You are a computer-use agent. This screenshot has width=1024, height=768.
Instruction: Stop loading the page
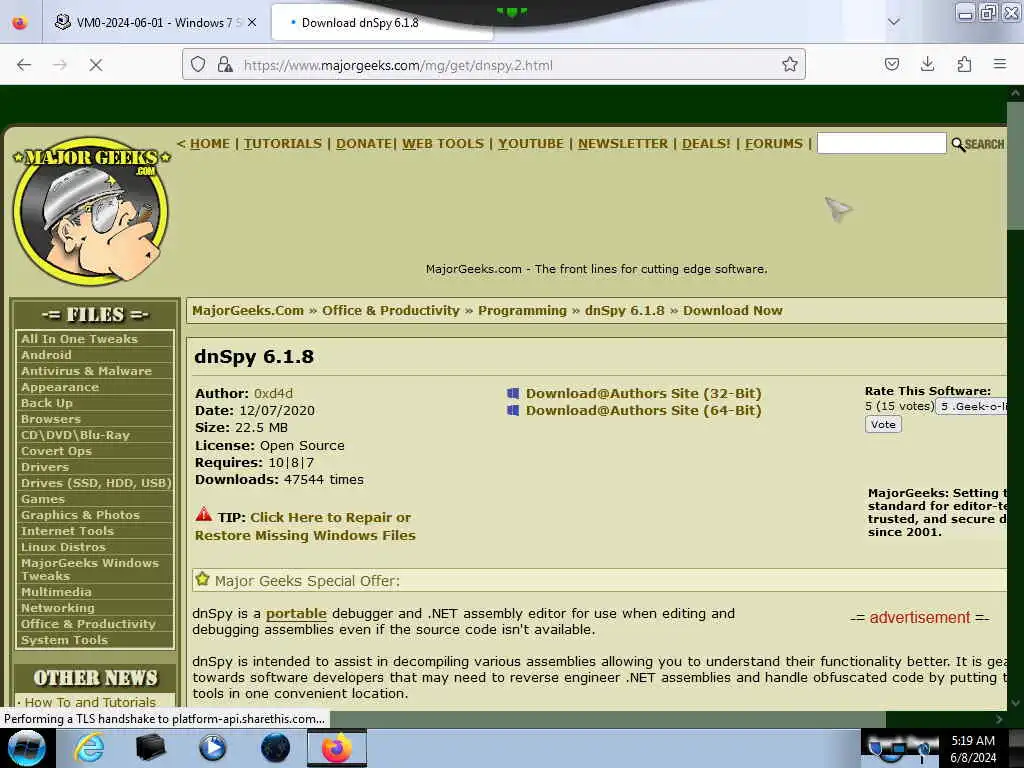click(95, 65)
